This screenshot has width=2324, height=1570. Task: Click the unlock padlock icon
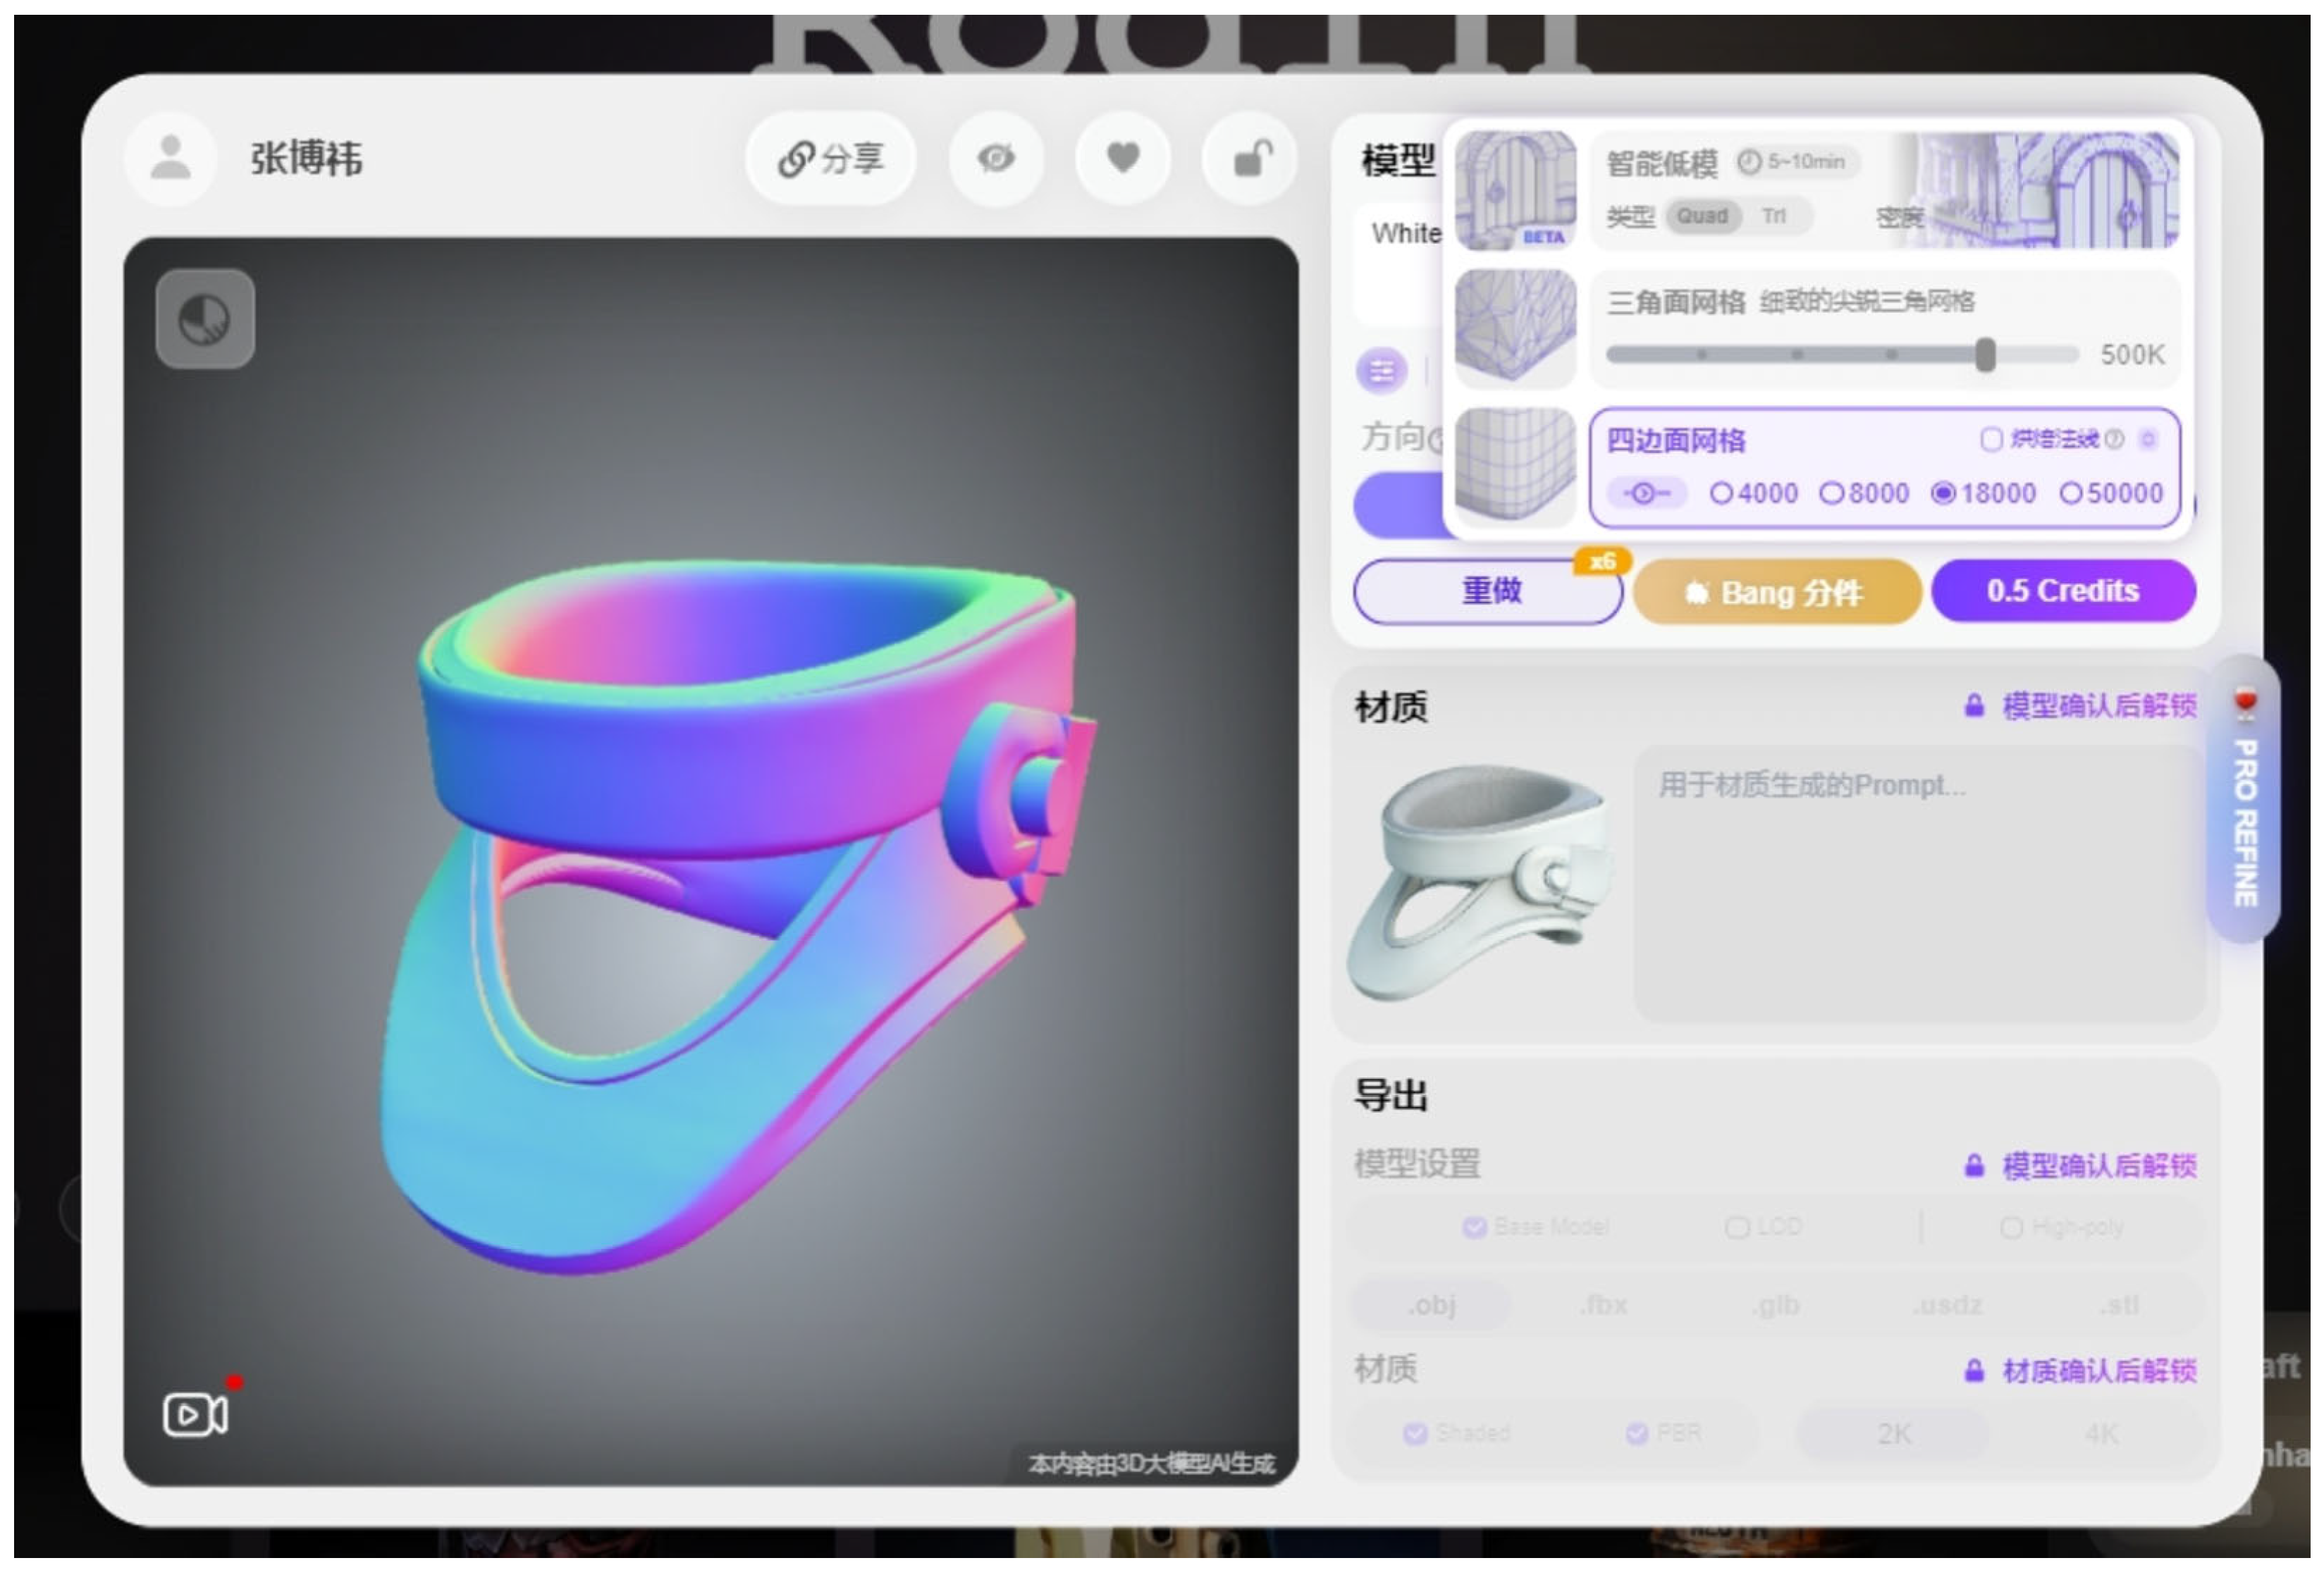click(1250, 158)
